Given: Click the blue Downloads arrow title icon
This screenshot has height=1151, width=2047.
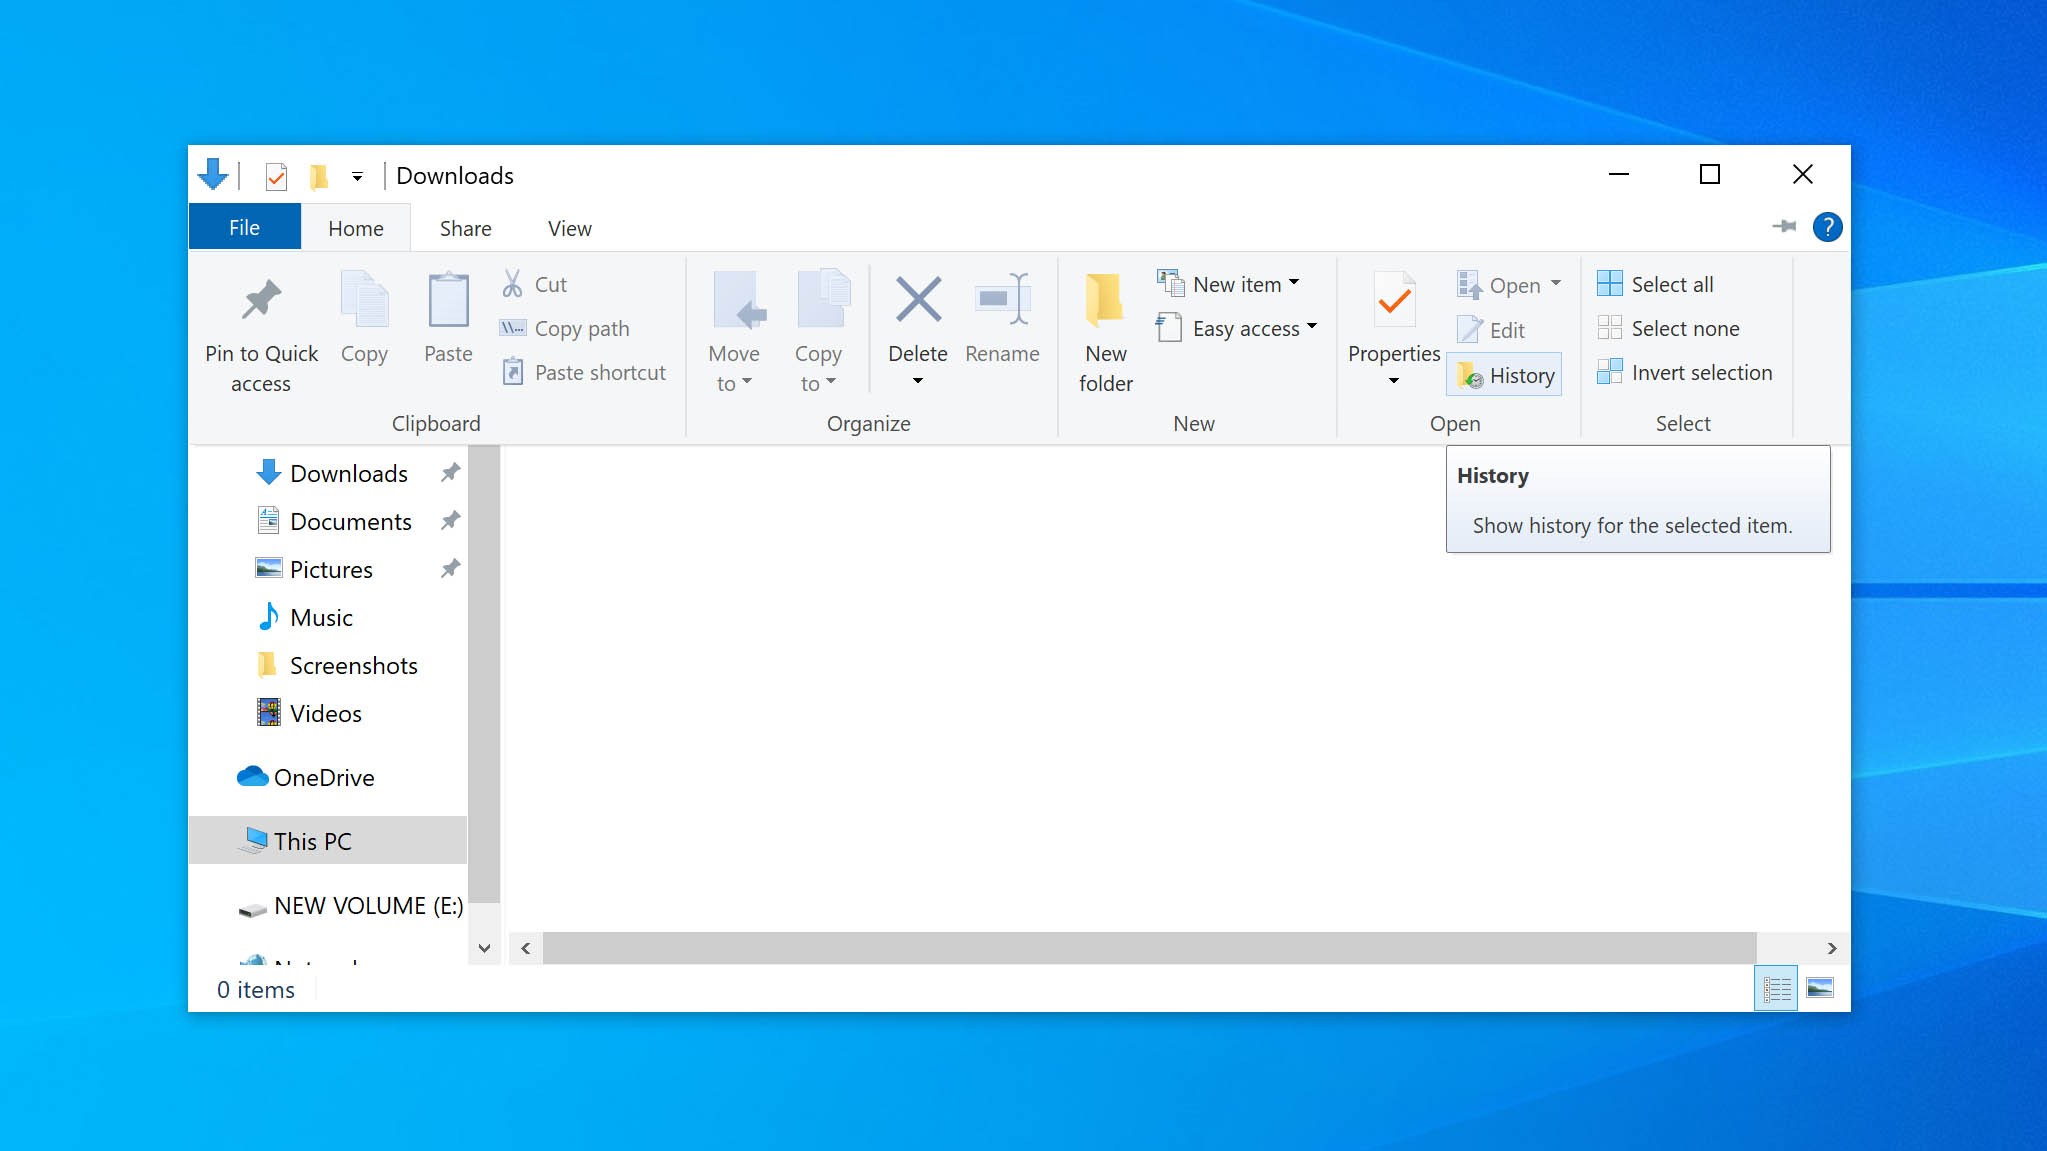Looking at the screenshot, I should pos(213,175).
